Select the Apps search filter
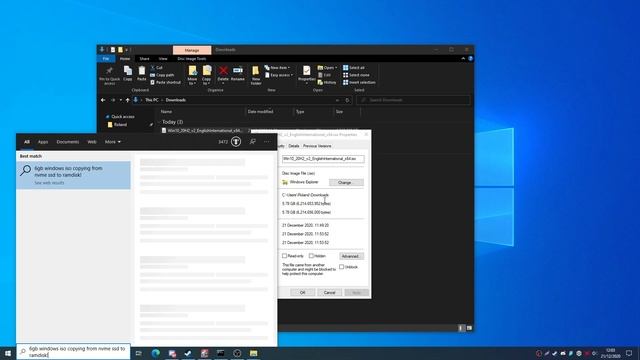Viewport: 640px width, 360px height. 43,142
